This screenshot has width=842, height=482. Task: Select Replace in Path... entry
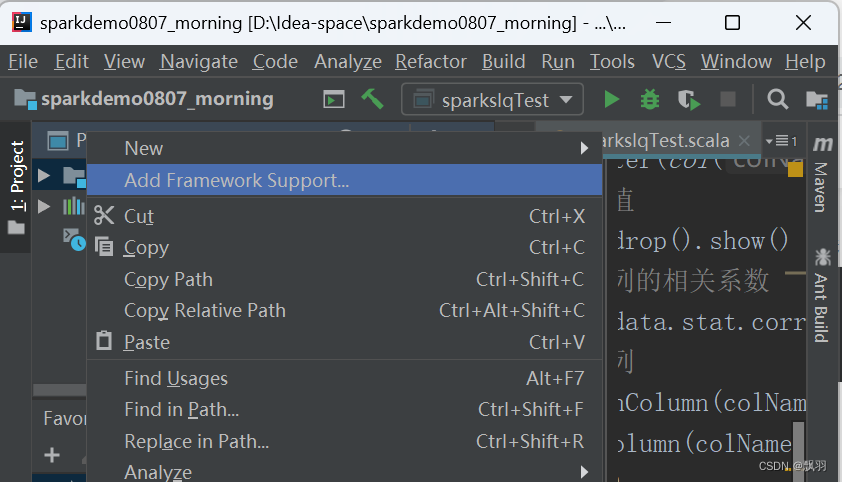pos(344,441)
